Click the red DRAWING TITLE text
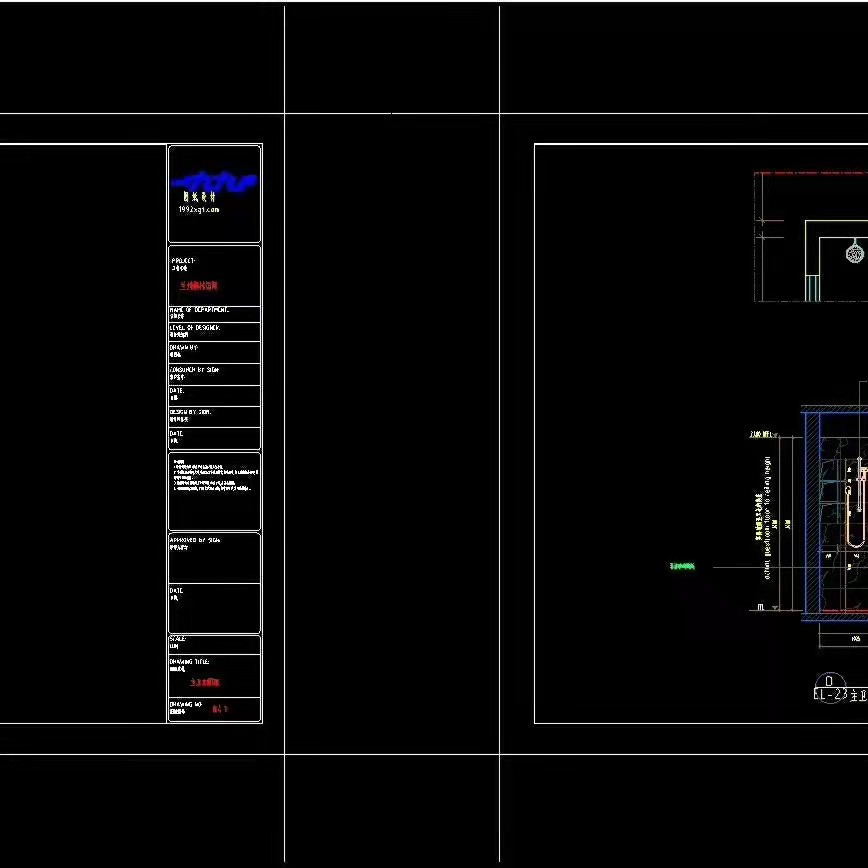Viewport: 868px width, 868px height. click(x=204, y=682)
